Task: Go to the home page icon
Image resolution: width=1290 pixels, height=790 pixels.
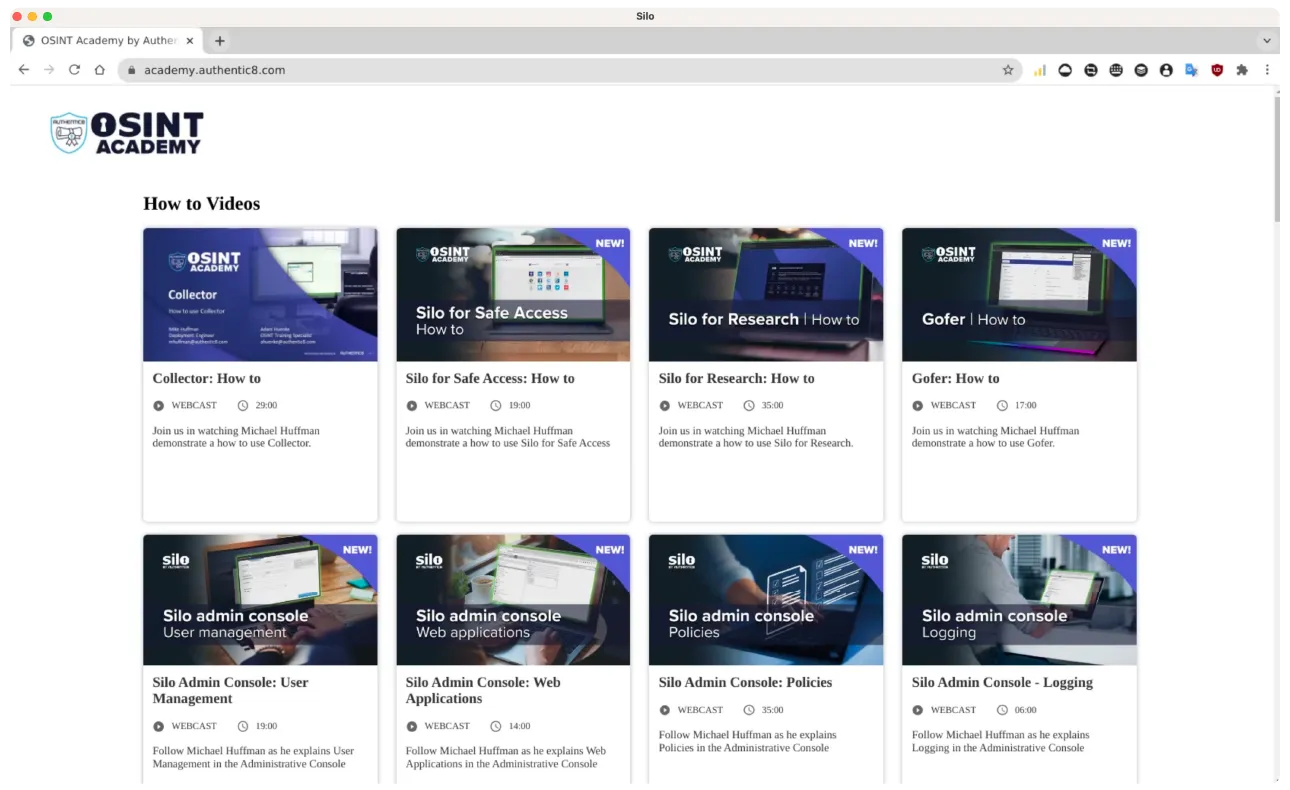Action: click(x=99, y=70)
